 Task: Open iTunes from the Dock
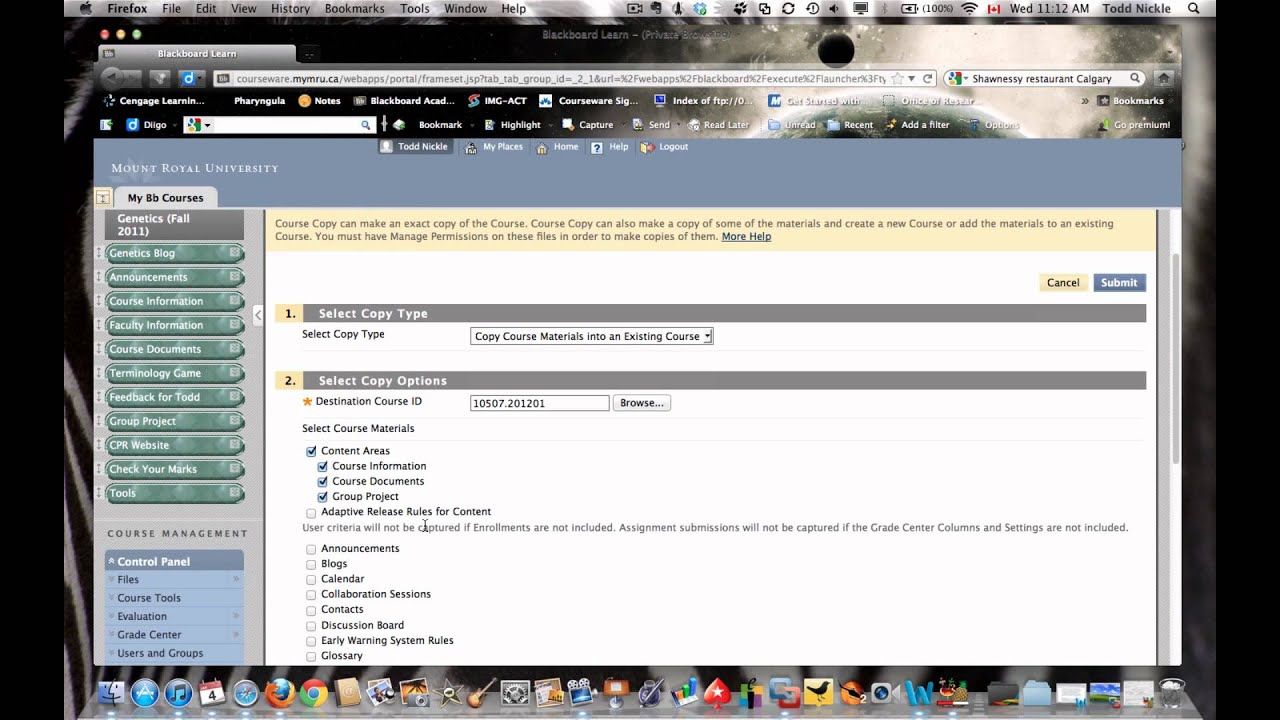[x=178, y=692]
